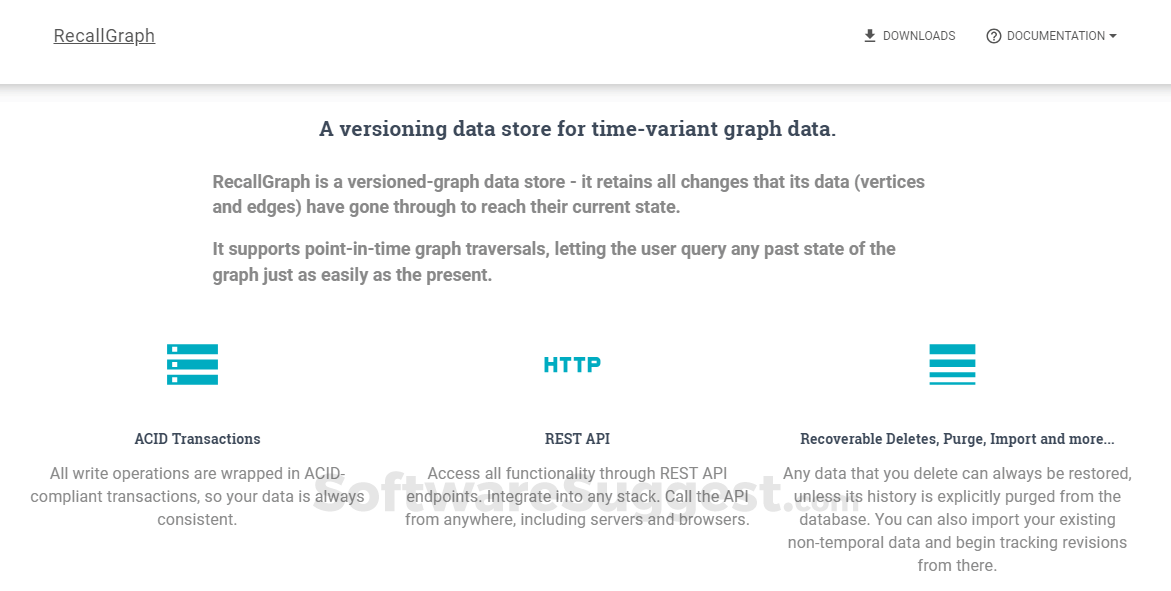Click the stacked-lines icon above Recoverable Deletes

952,364
